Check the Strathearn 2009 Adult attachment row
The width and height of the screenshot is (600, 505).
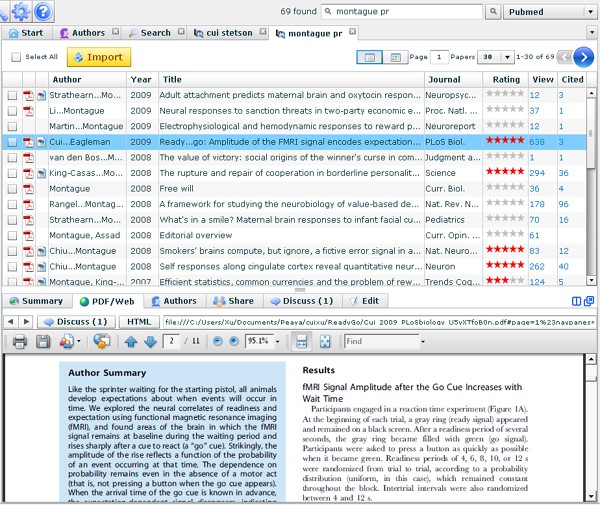[x=12, y=95]
